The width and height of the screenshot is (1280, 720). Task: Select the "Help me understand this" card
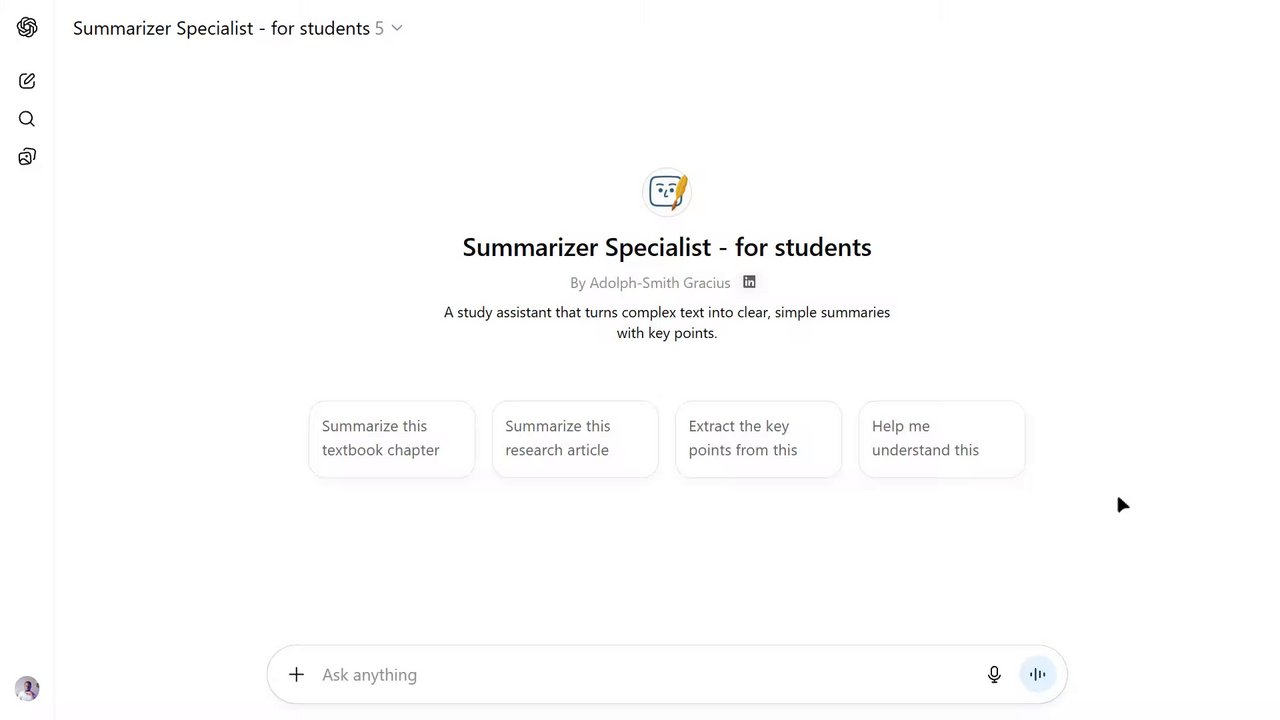click(941, 439)
